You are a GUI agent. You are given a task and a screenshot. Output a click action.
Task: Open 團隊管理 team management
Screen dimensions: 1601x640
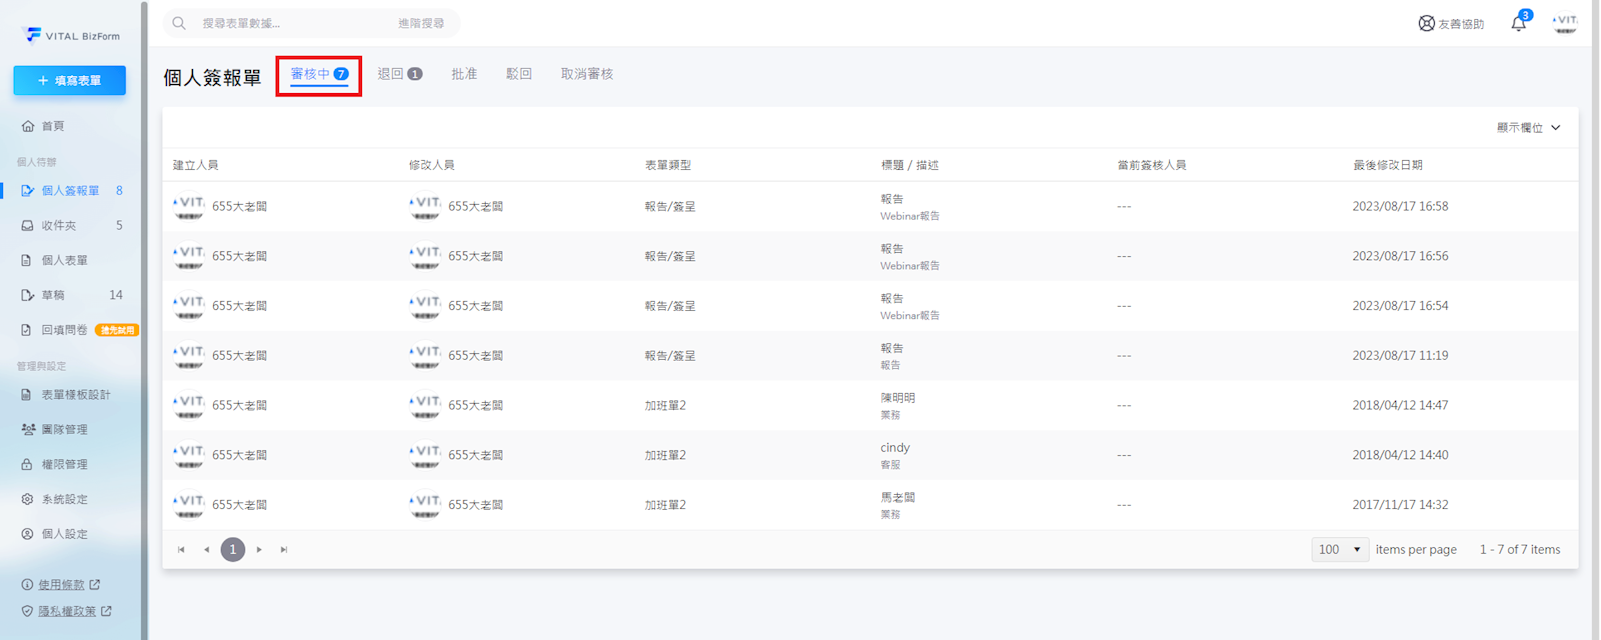64,430
